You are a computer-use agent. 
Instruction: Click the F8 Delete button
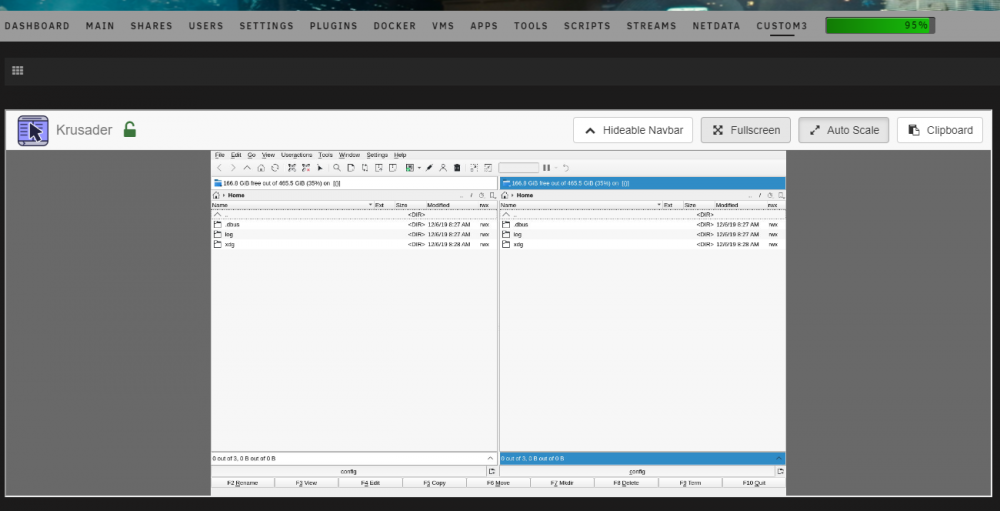coord(626,483)
